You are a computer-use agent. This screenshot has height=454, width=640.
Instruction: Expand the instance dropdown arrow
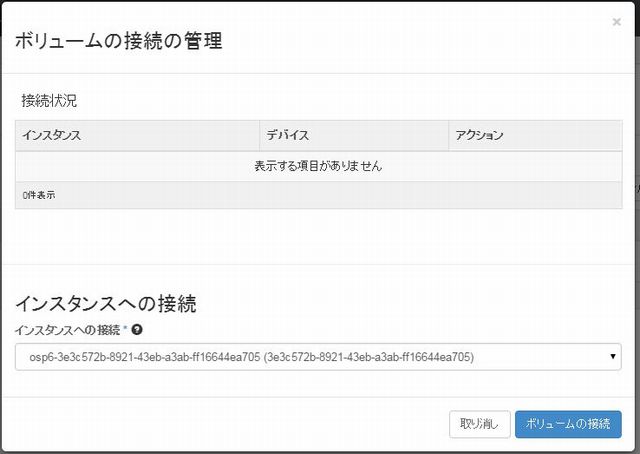612,356
